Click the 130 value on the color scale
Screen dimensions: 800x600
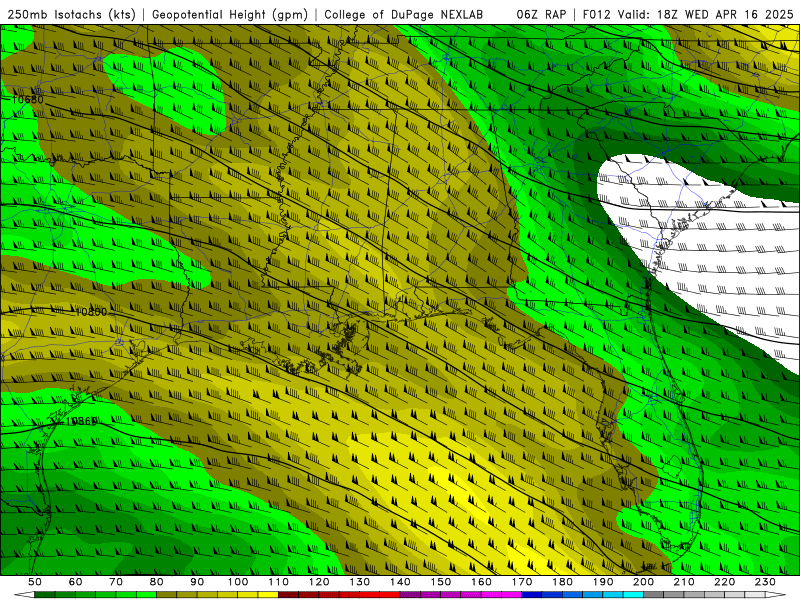click(x=360, y=582)
